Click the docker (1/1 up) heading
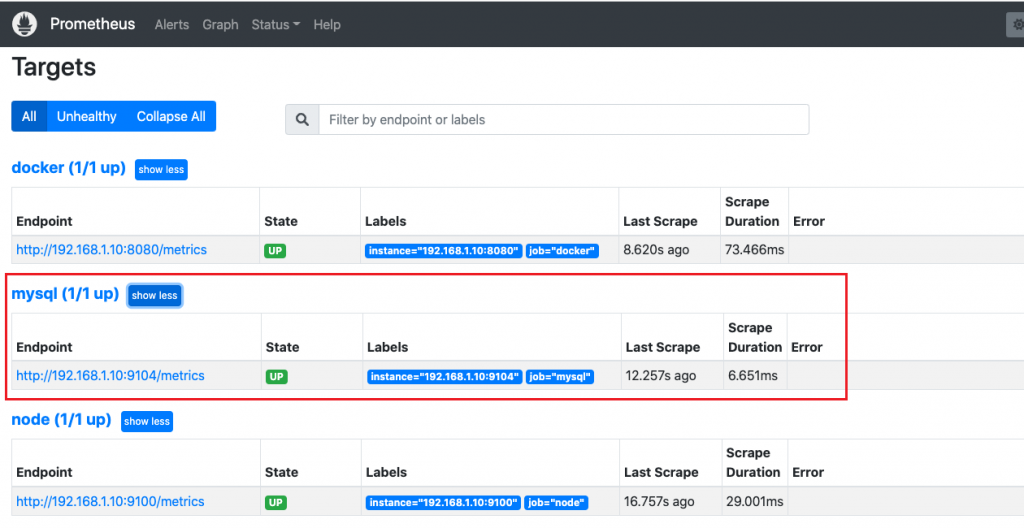 (x=69, y=168)
